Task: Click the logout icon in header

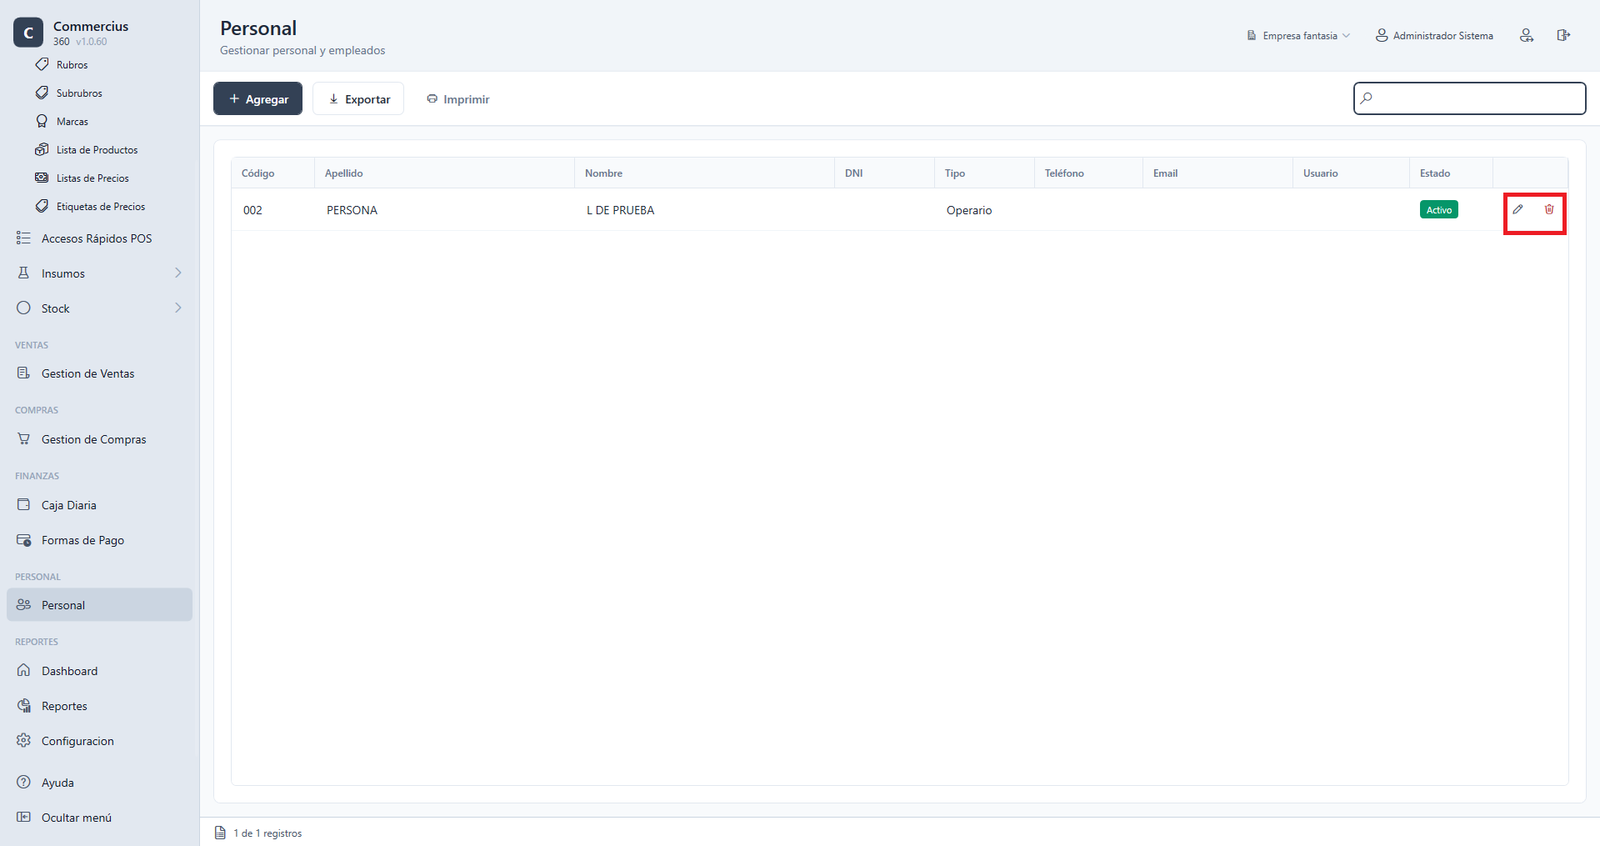Action: 1563,35
